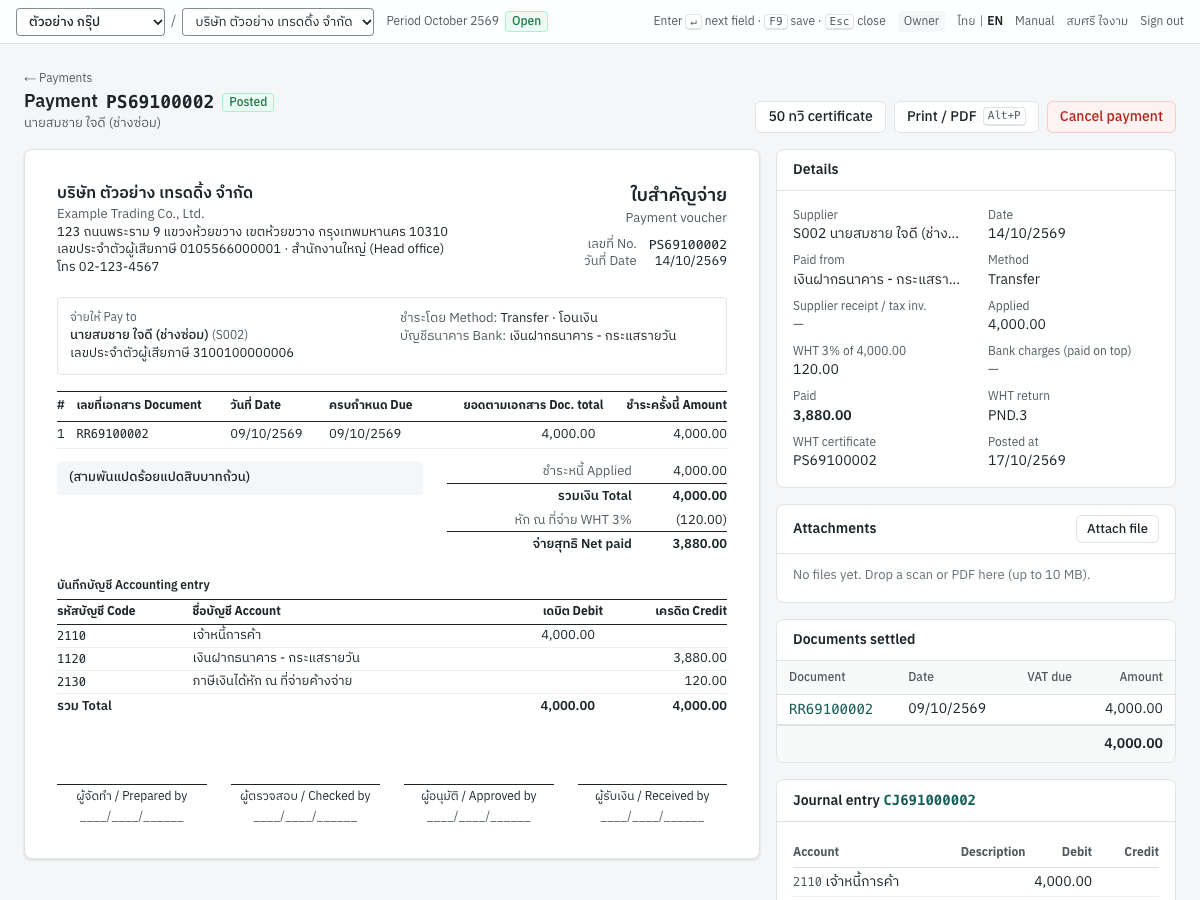The image size is (1200, 900).
Task: Click Cancel payment button
Action: (1111, 116)
